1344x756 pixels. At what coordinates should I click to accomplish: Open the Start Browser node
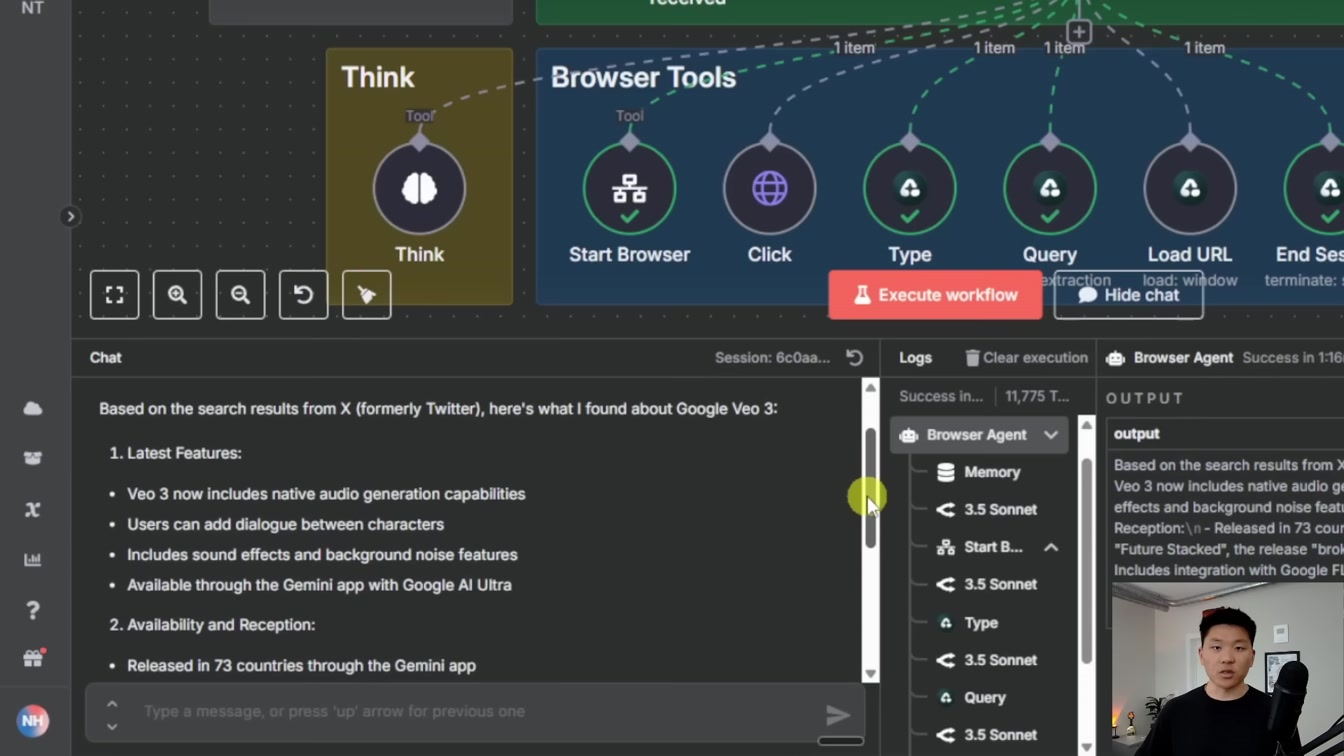tap(629, 189)
